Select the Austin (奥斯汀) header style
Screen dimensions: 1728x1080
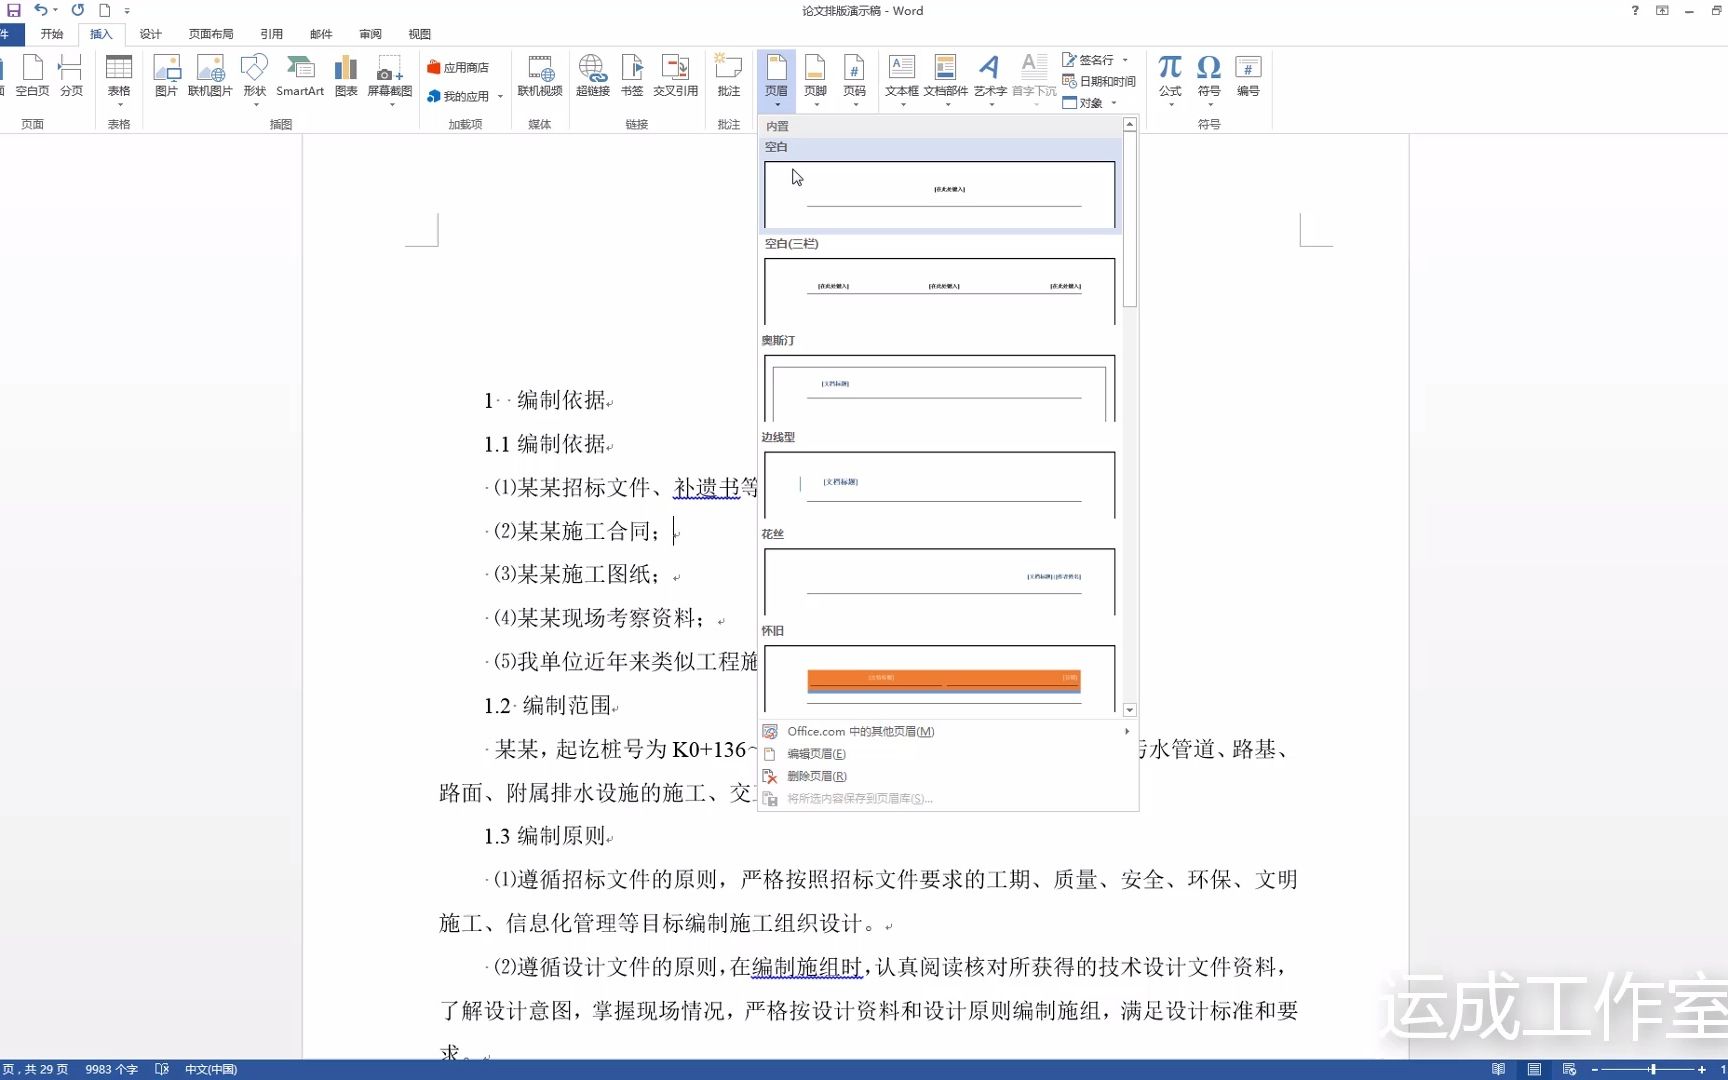[939, 388]
